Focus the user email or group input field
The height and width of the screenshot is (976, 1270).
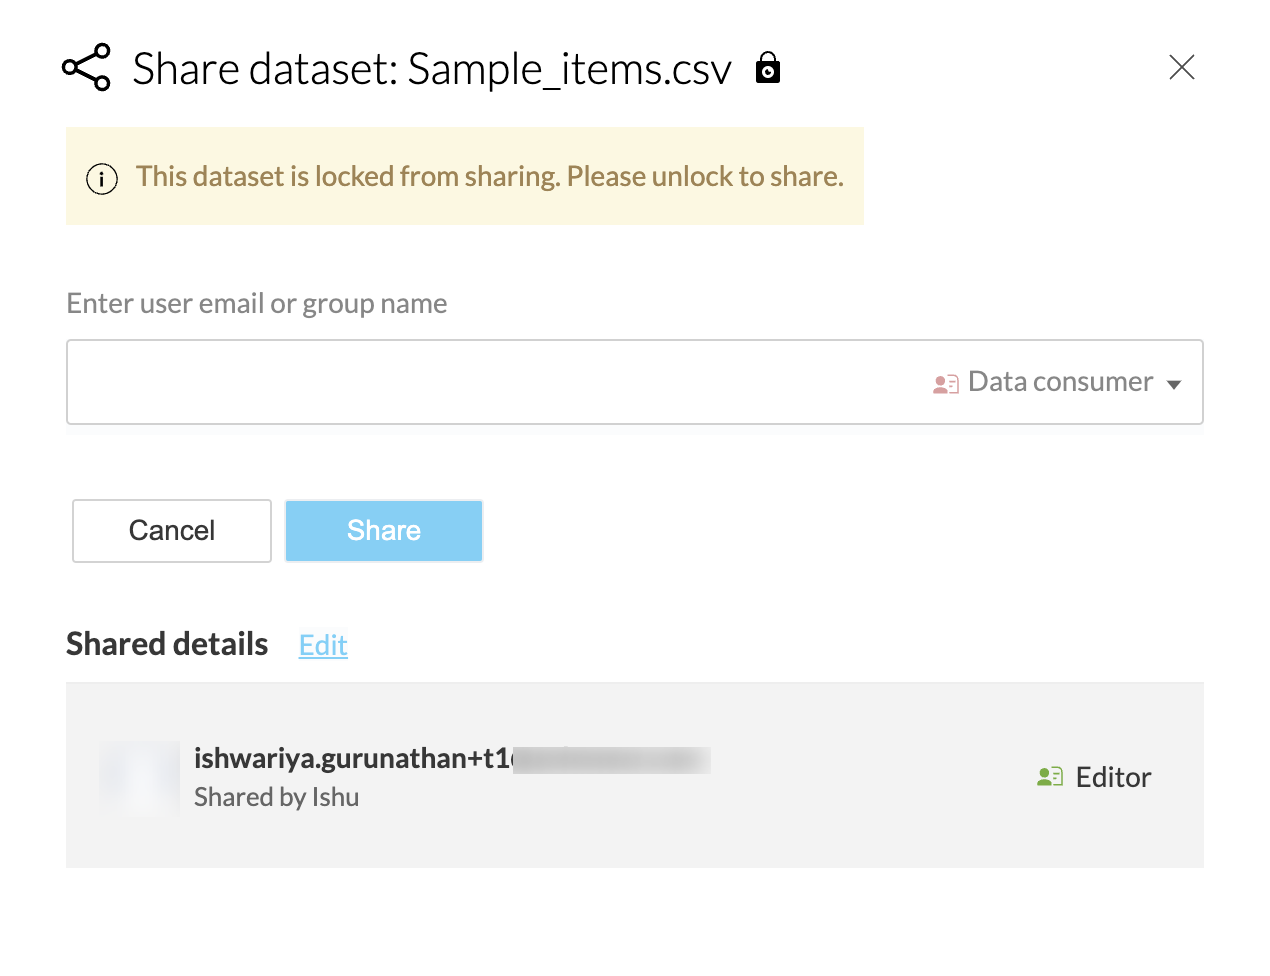point(490,382)
